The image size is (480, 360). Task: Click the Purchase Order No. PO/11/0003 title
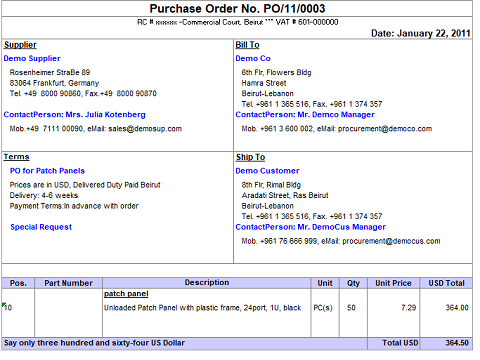tap(237, 9)
